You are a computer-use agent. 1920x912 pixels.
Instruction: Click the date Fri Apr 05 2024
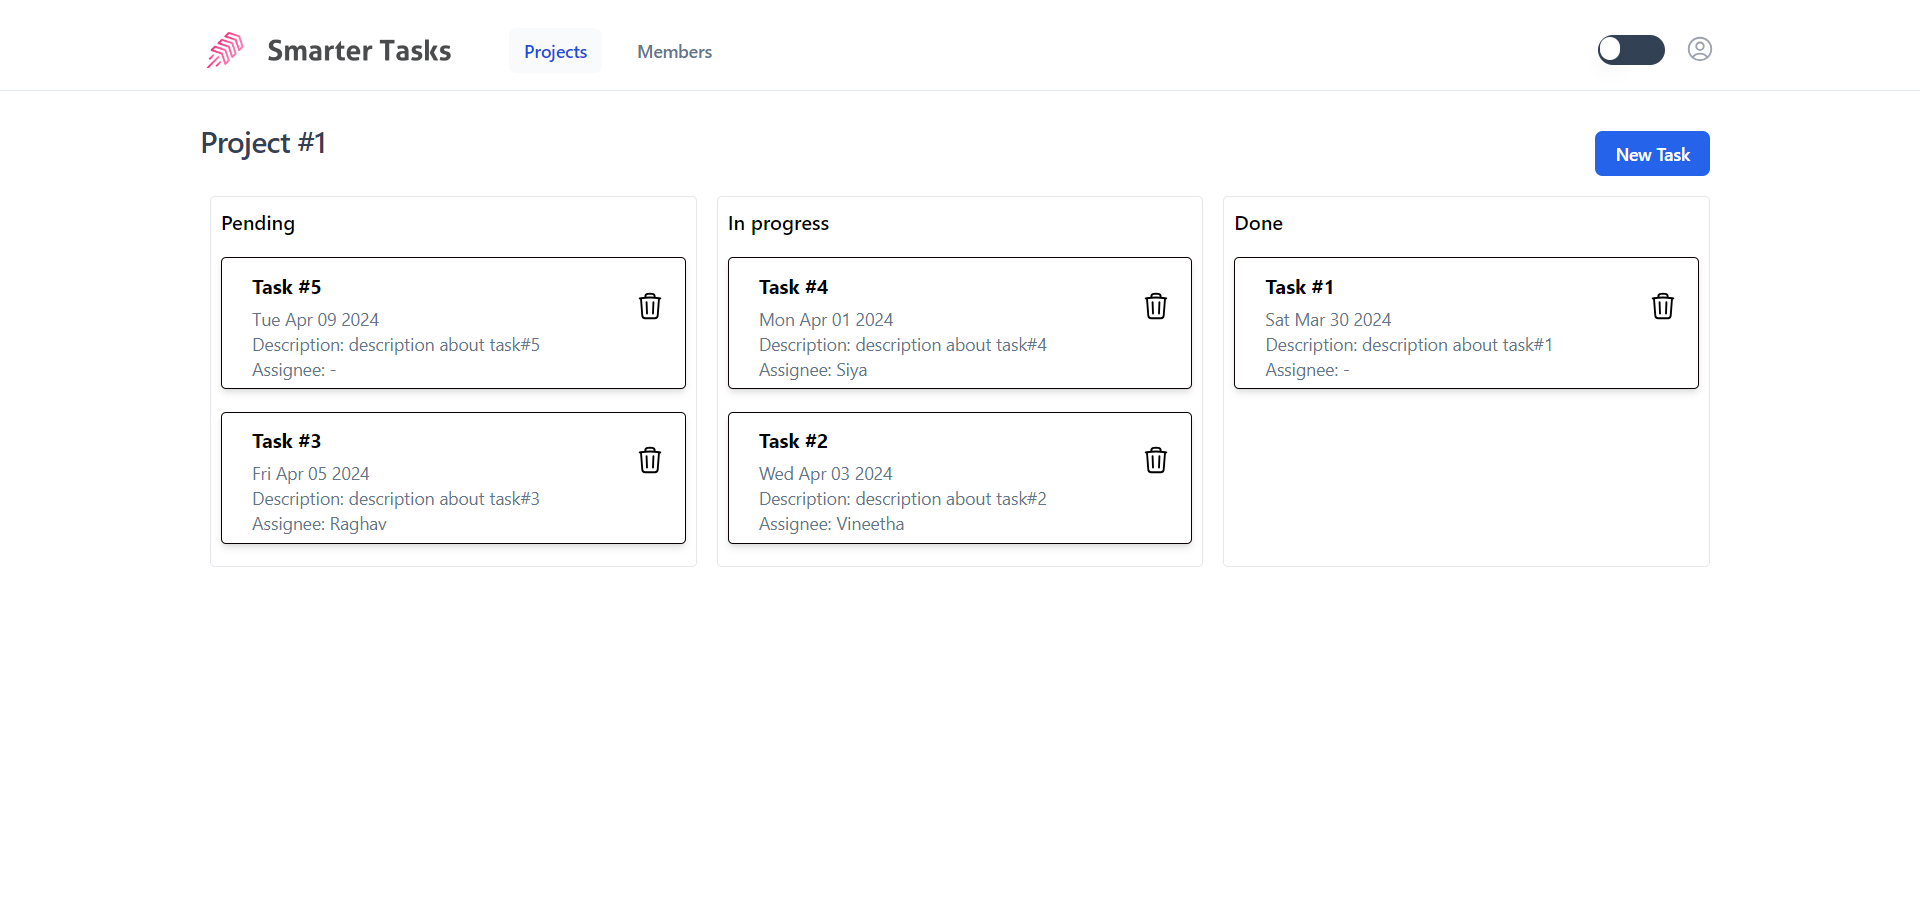pos(310,474)
